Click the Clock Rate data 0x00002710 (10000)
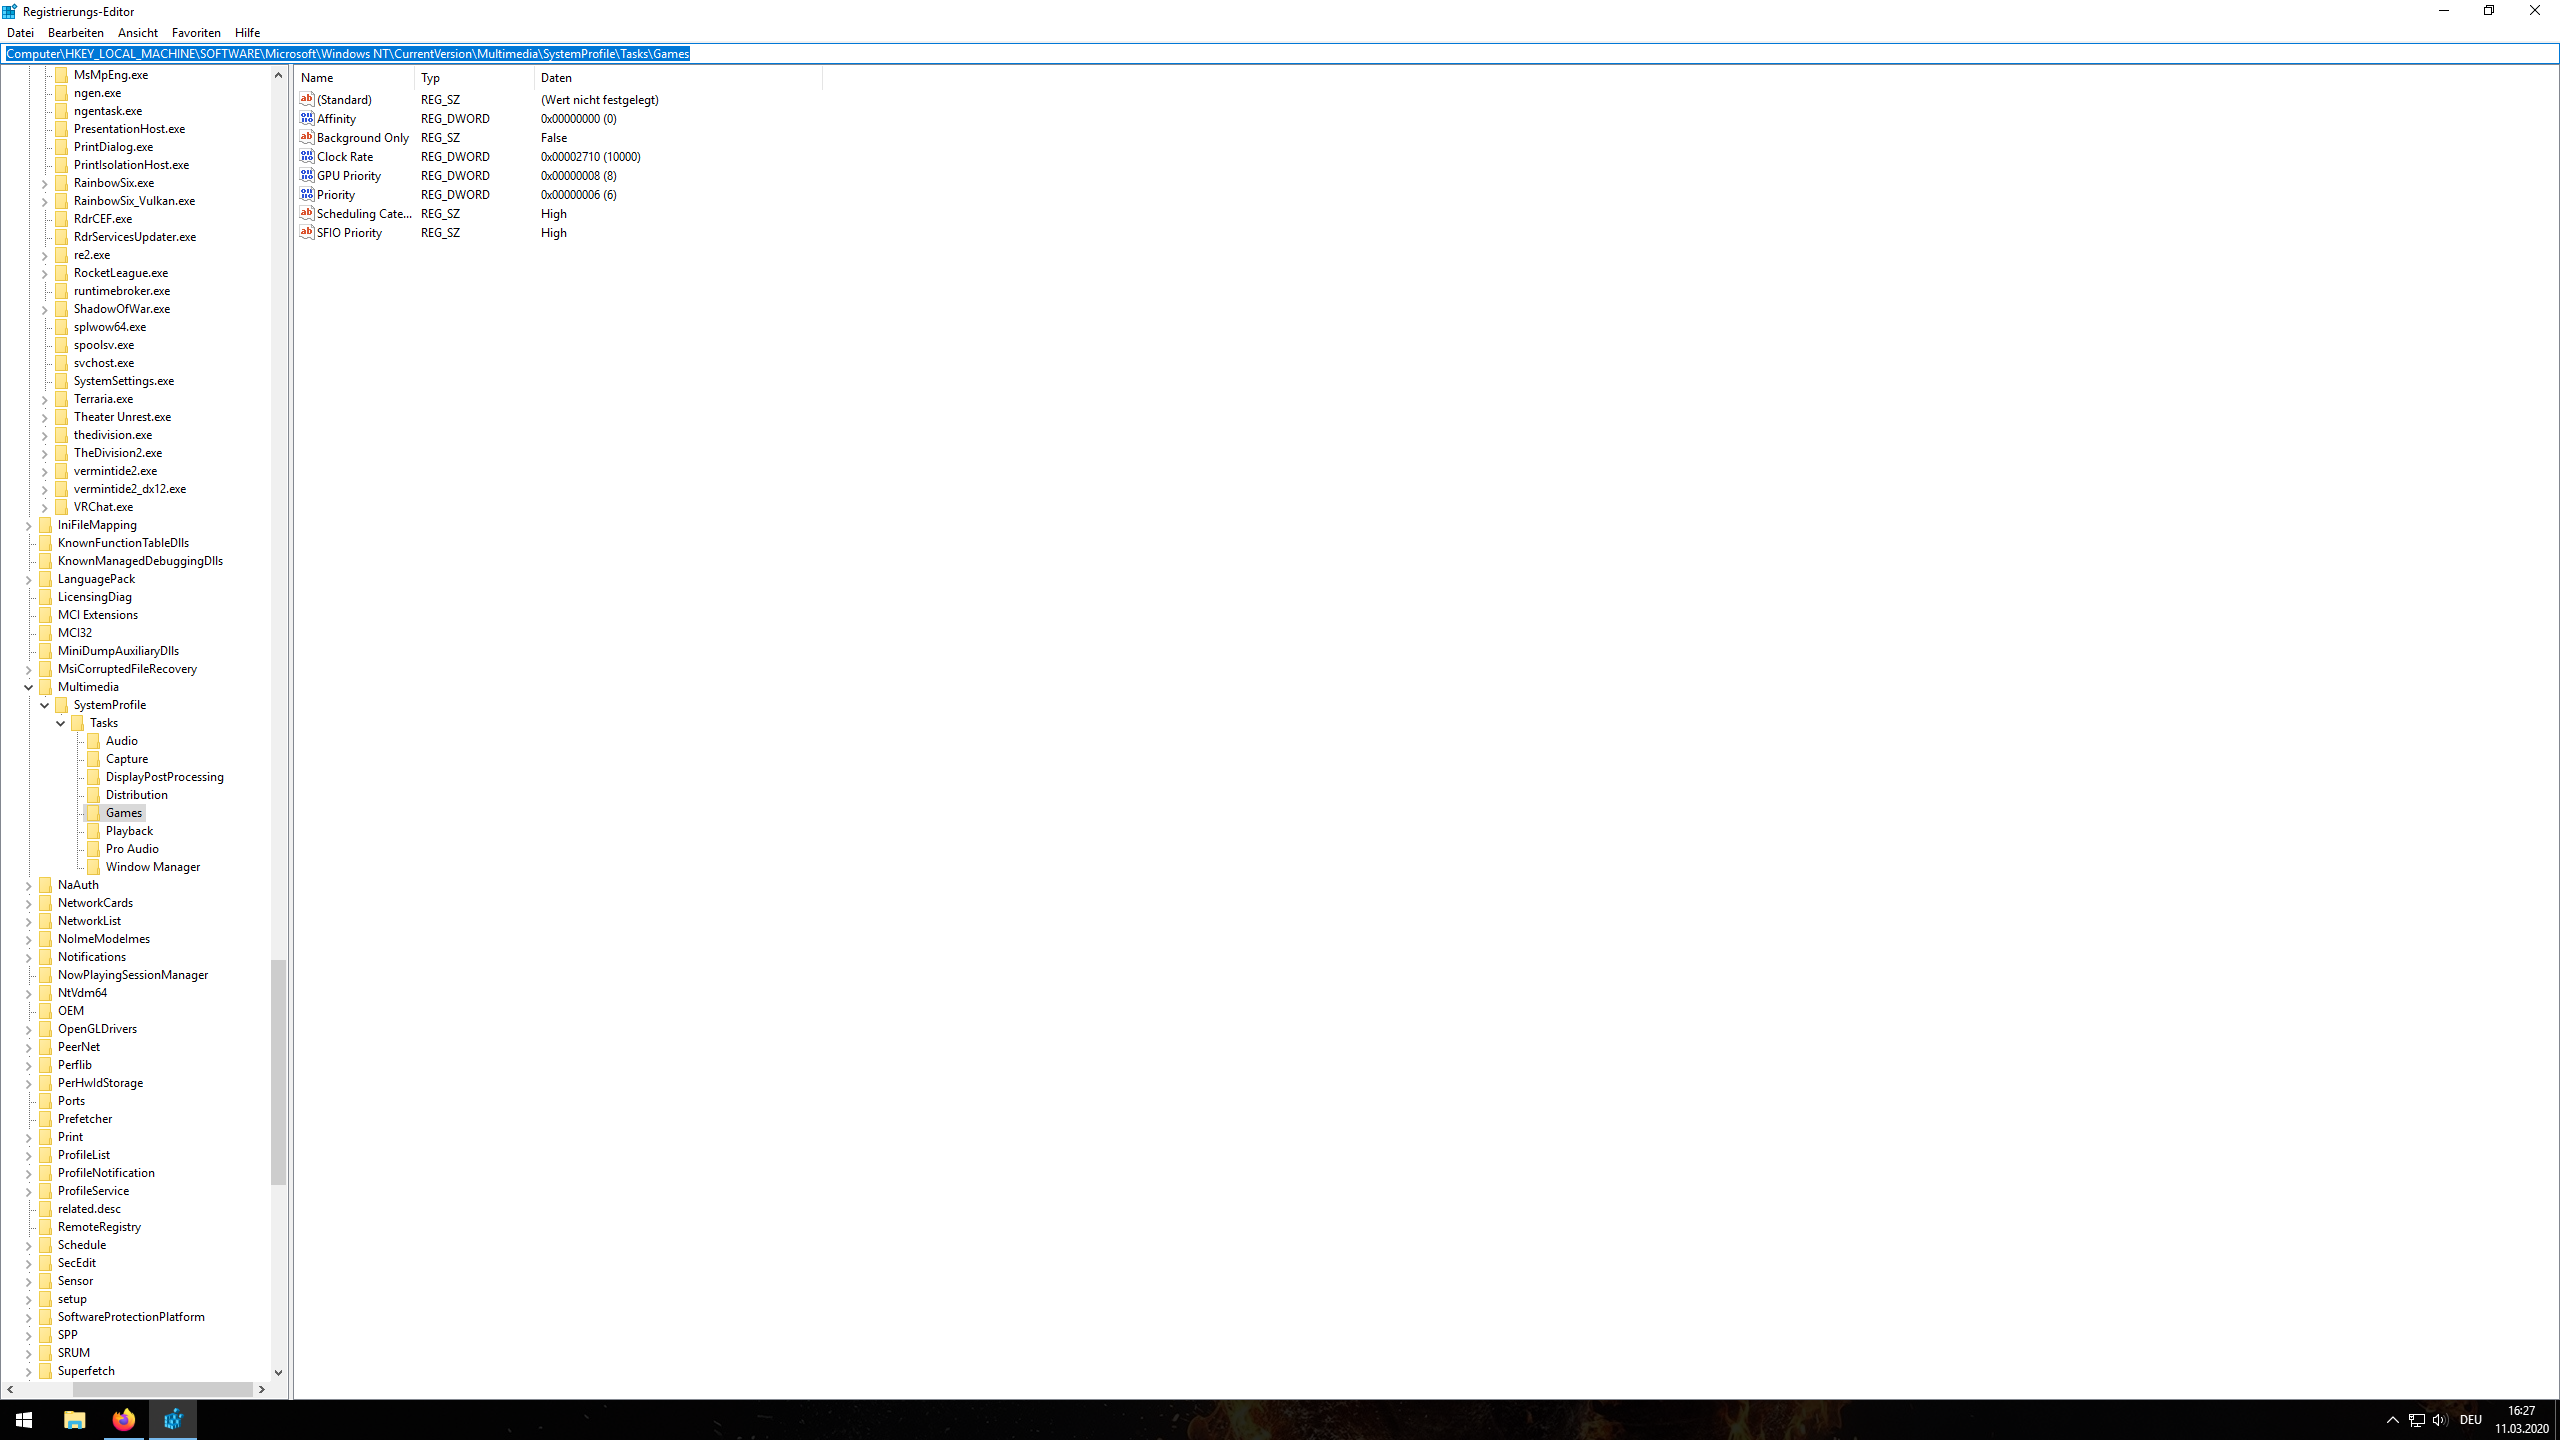The image size is (2560, 1440). [x=591, y=156]
